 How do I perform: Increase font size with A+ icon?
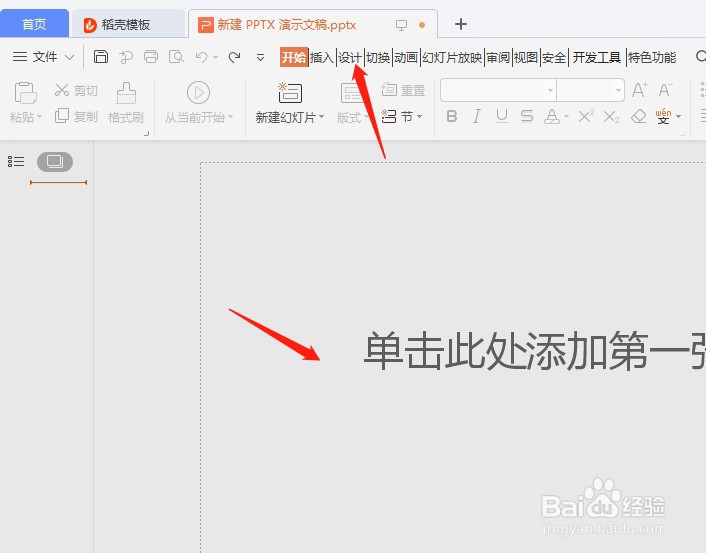click(x=639, y=90)
